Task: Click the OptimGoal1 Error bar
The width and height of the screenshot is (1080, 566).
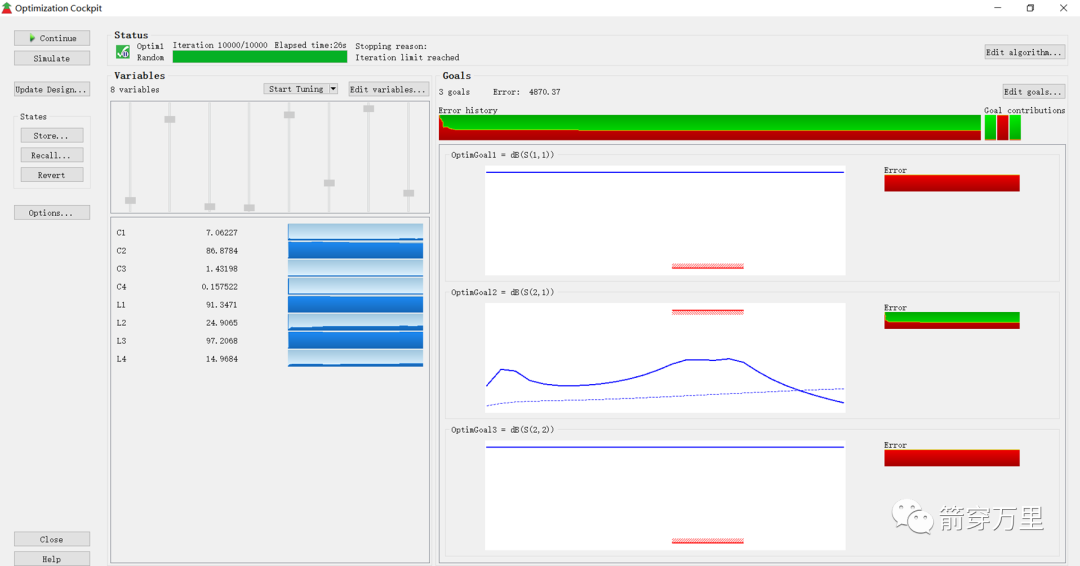Action: [x=952, y=183]
